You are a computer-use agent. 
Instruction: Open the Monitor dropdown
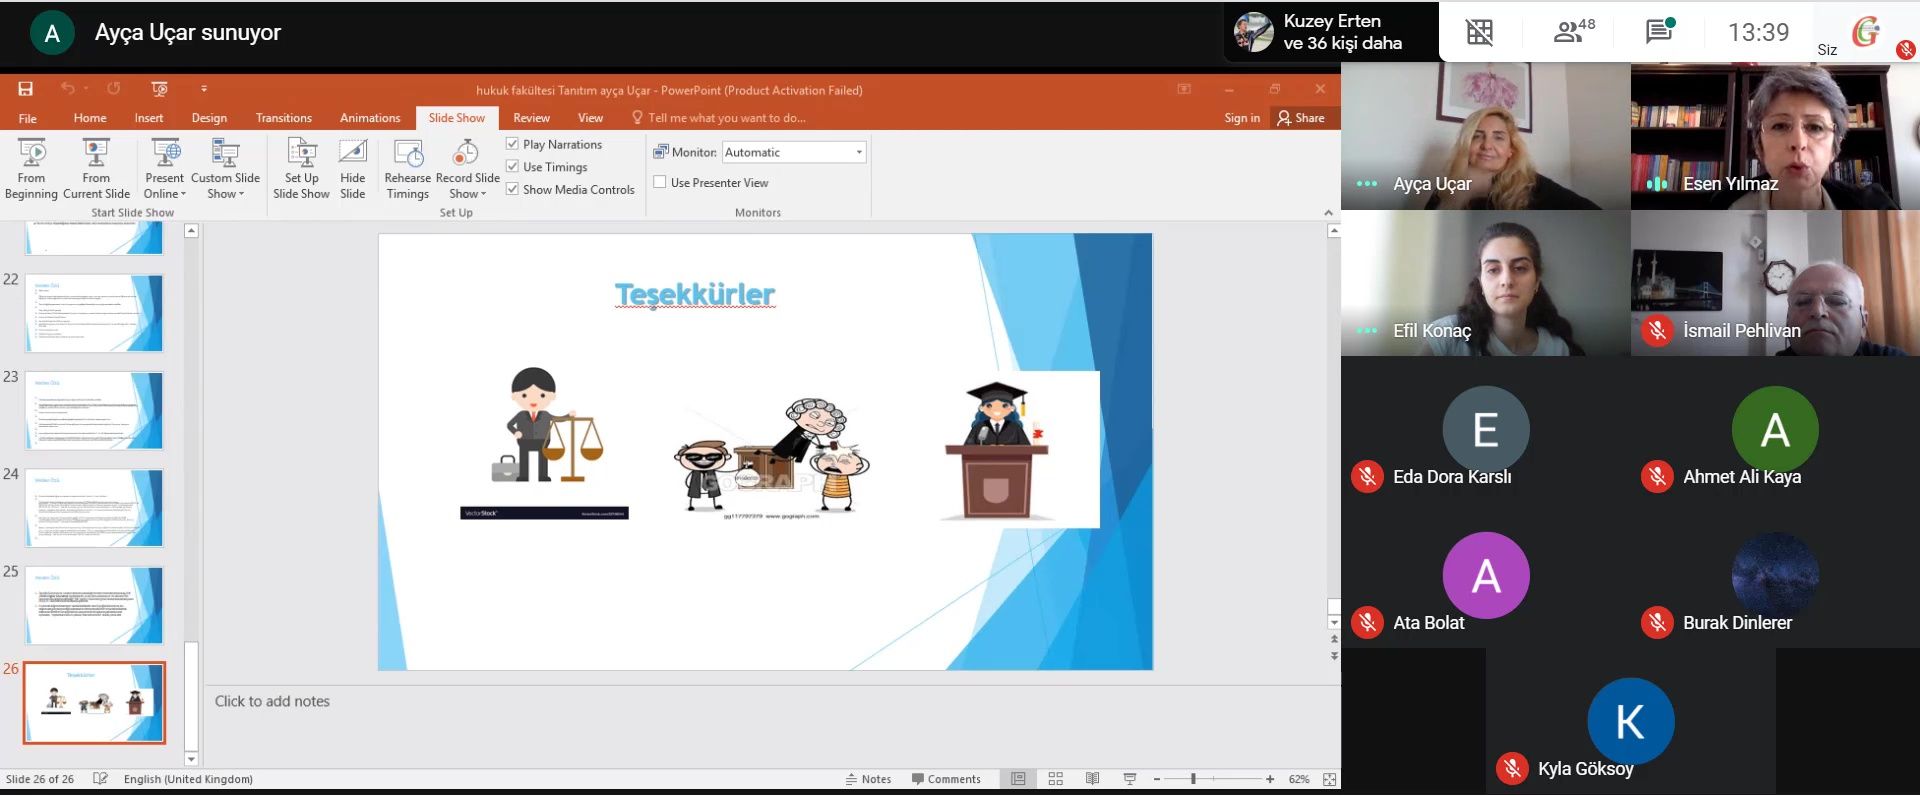pyautogui.click(x=858, y=152)
